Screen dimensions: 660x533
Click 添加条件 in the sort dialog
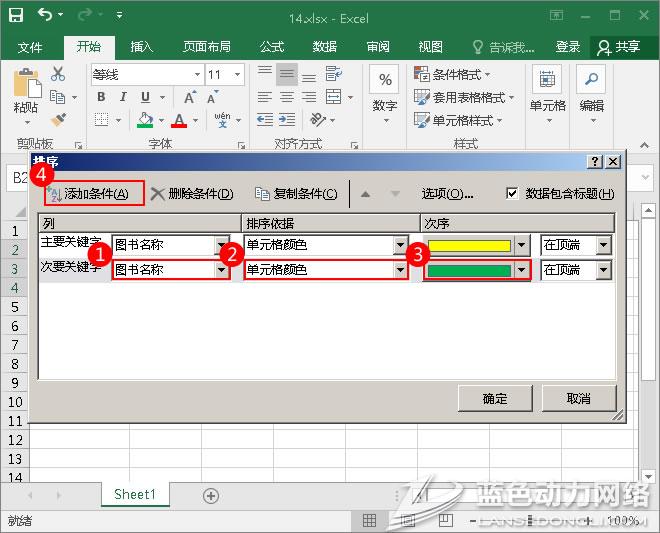click(95, 194)
